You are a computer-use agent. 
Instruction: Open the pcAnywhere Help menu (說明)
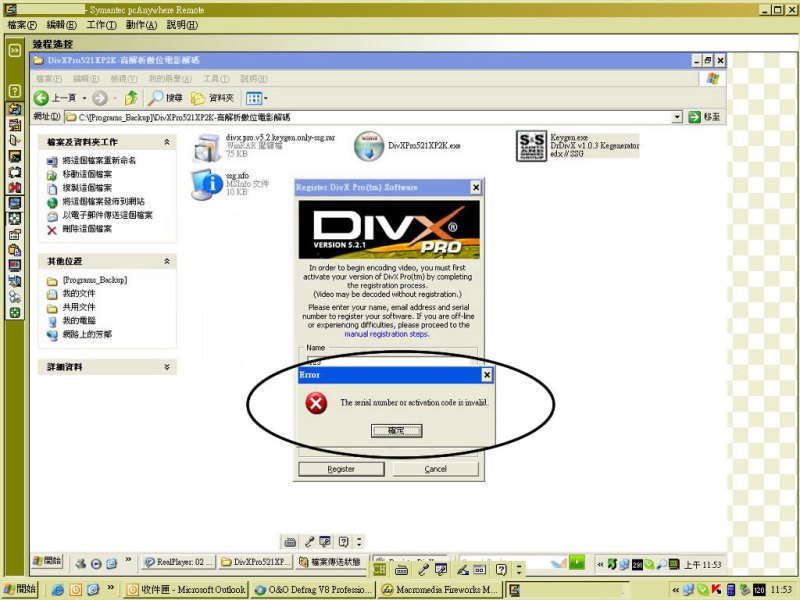point(182,25)
